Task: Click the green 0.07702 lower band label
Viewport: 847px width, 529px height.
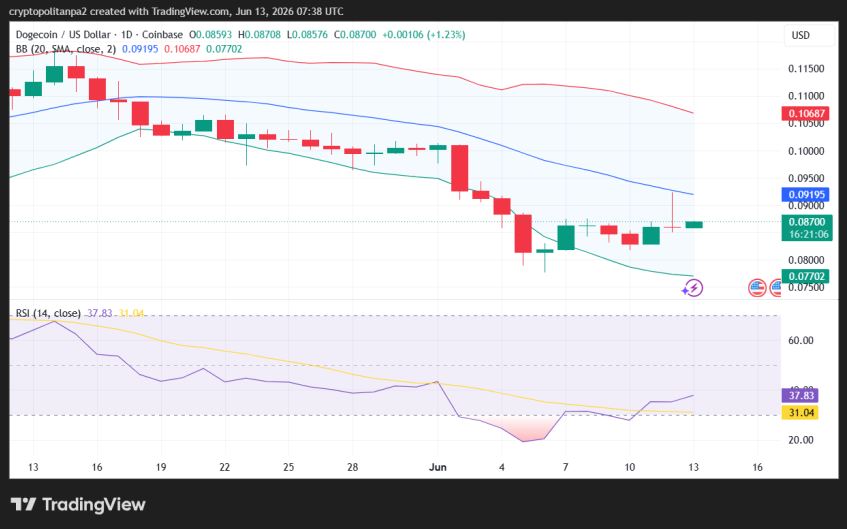Action: pyautogui.click(x=806, y=276)
